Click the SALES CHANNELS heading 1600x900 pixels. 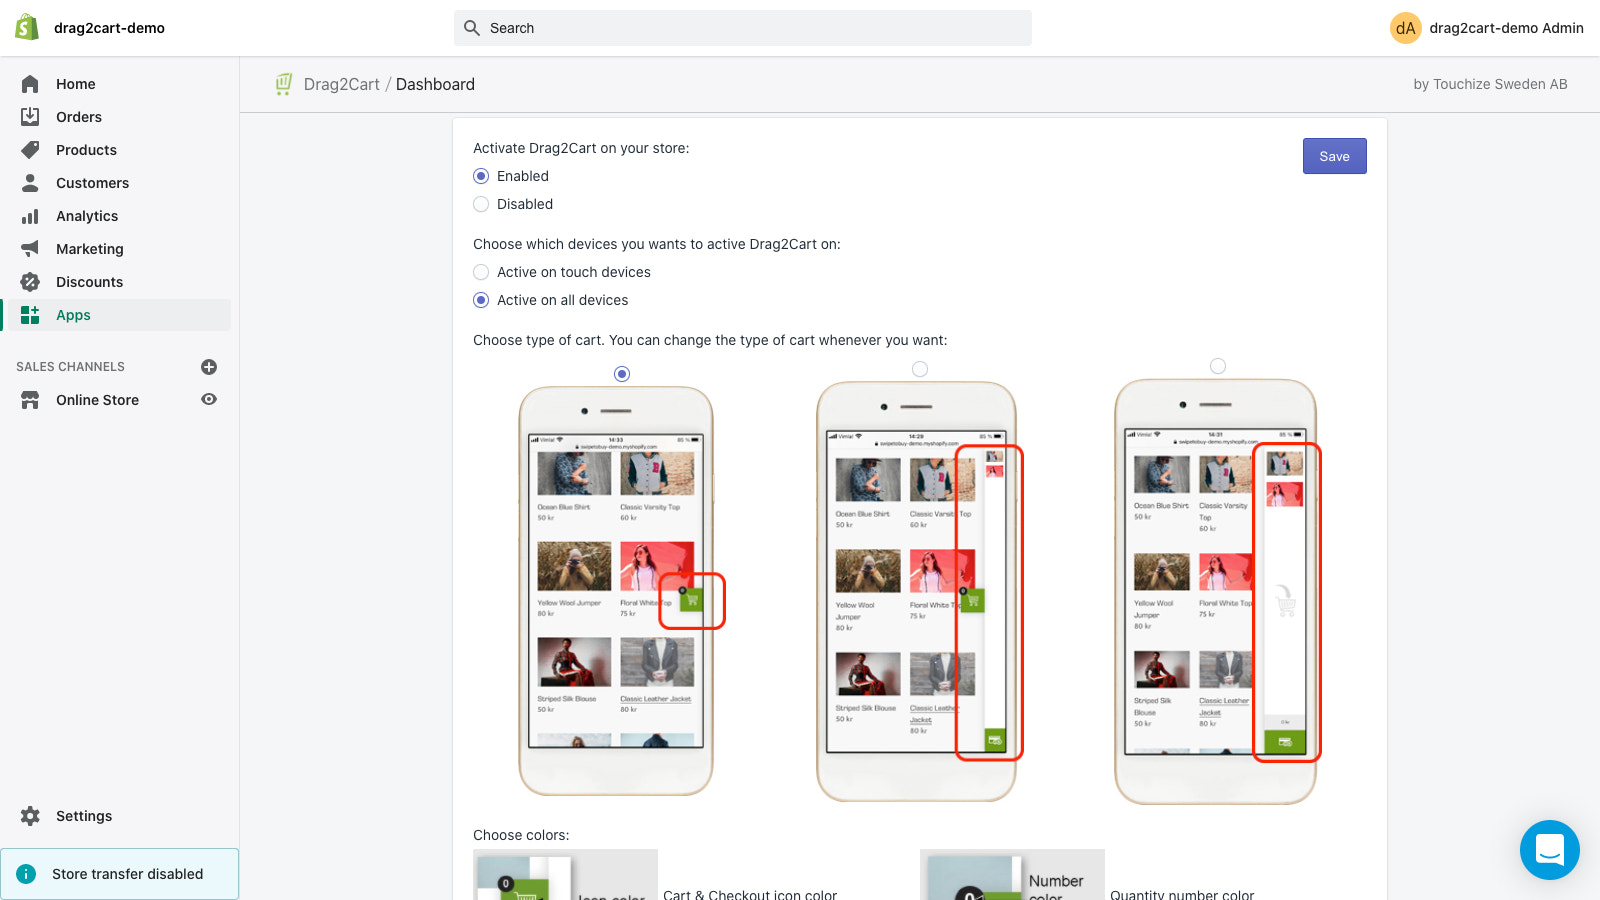[x=70, y=367]
